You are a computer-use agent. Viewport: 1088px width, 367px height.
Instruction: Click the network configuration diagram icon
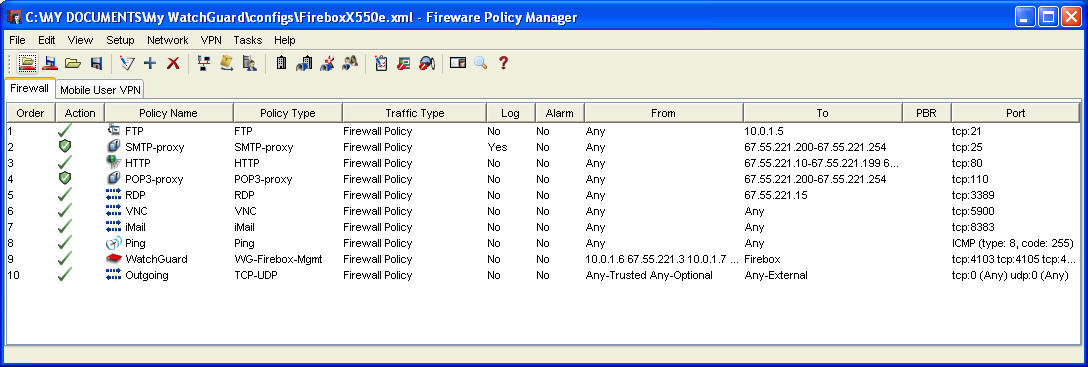click(203, 63)
